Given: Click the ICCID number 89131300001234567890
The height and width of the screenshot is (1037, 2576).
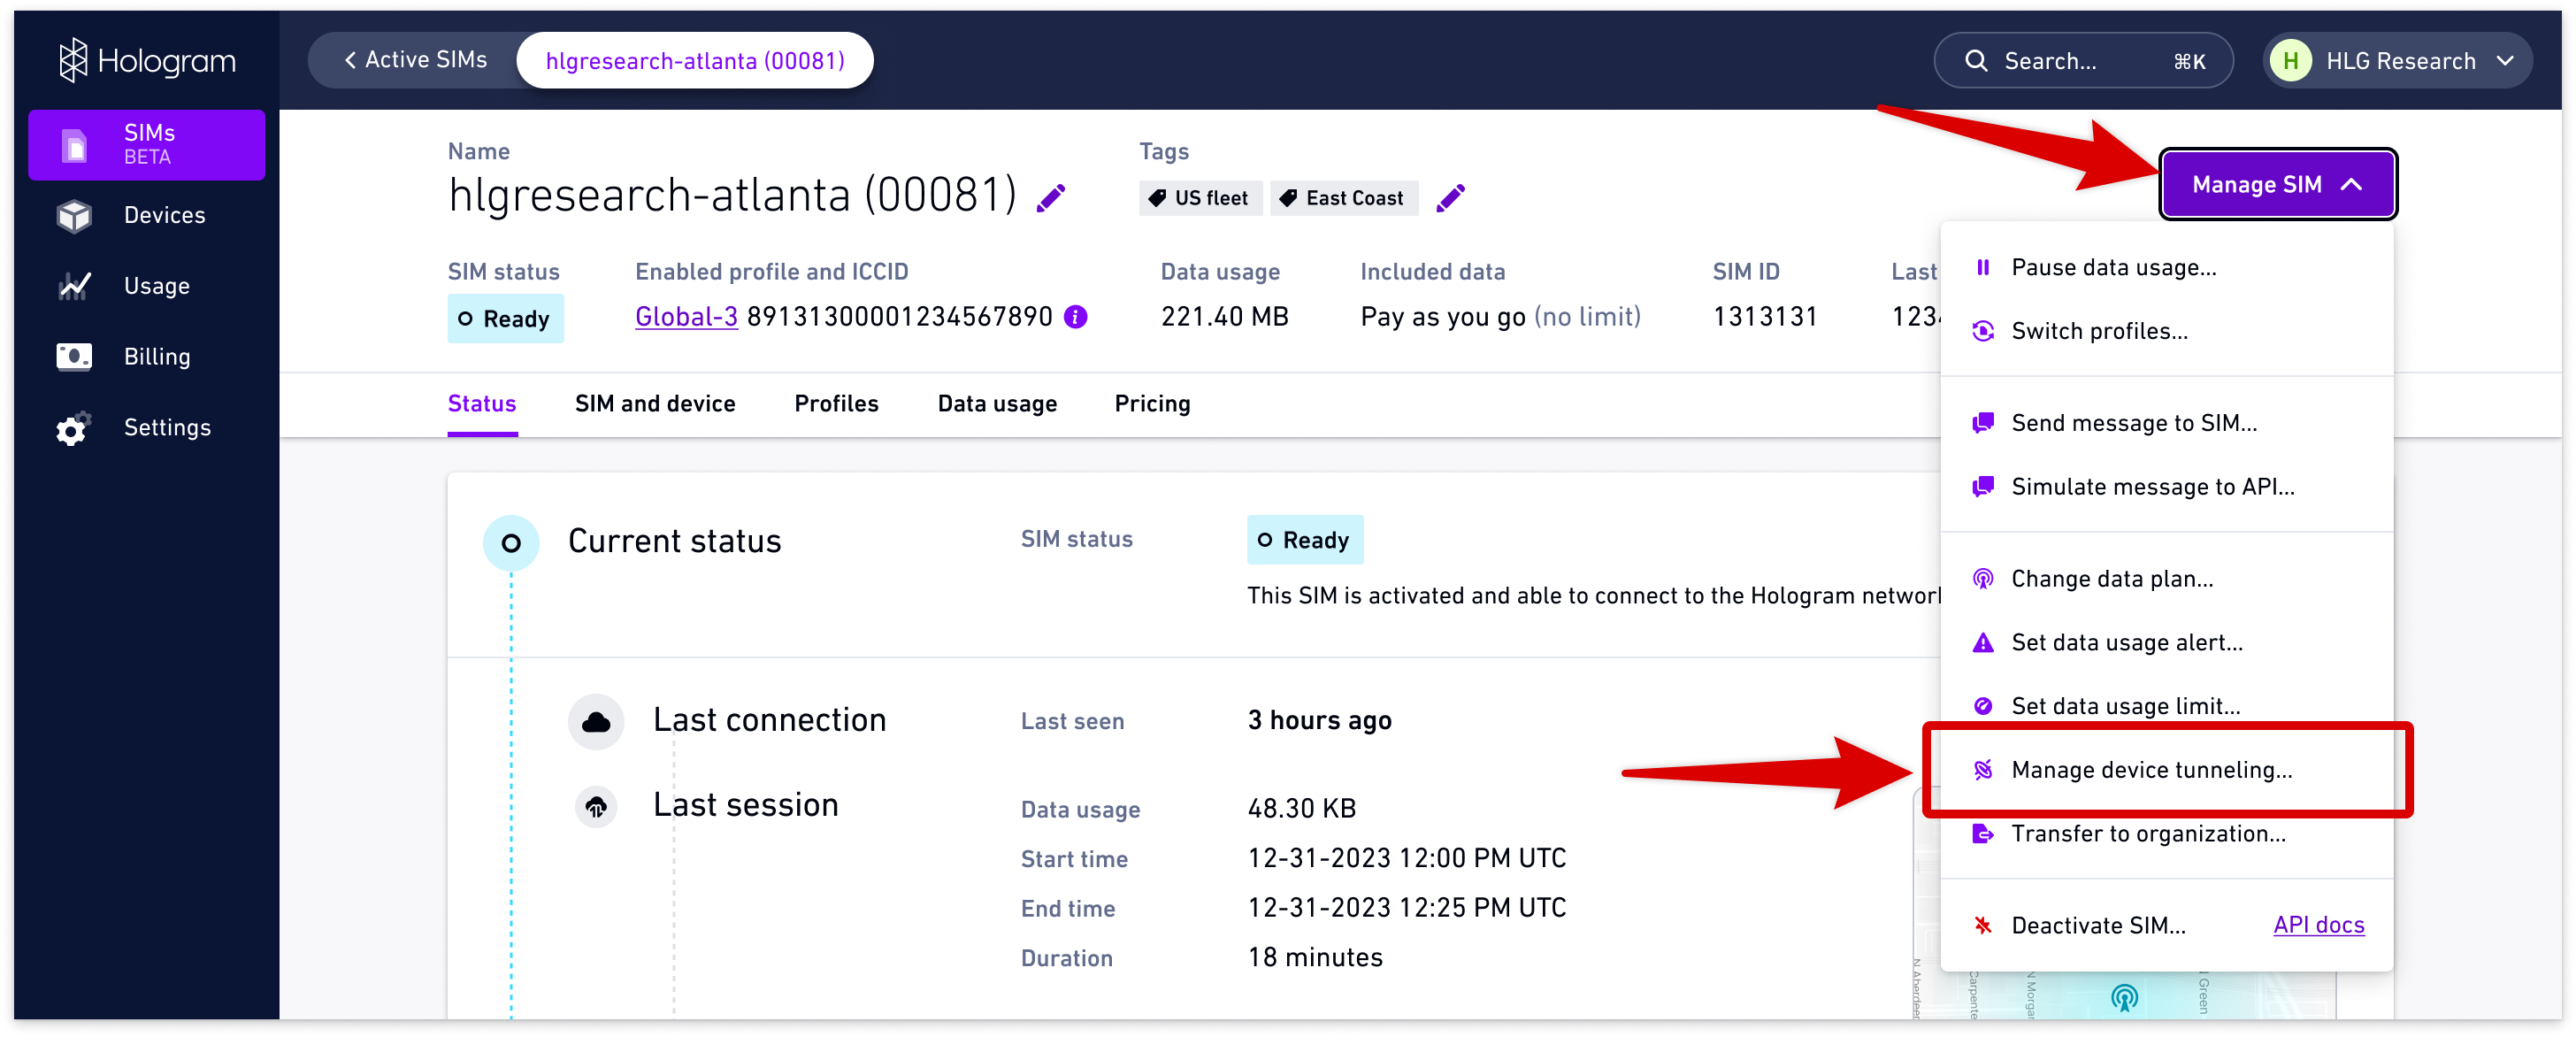Looking at the screenshot, I should [899, 317].
